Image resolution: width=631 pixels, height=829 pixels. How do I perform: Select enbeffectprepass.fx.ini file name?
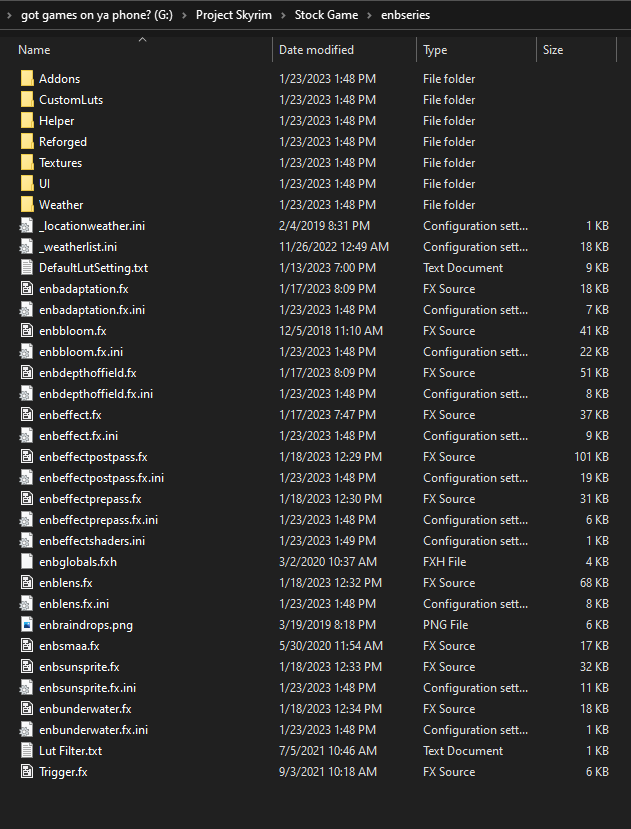tap(98, 520)
